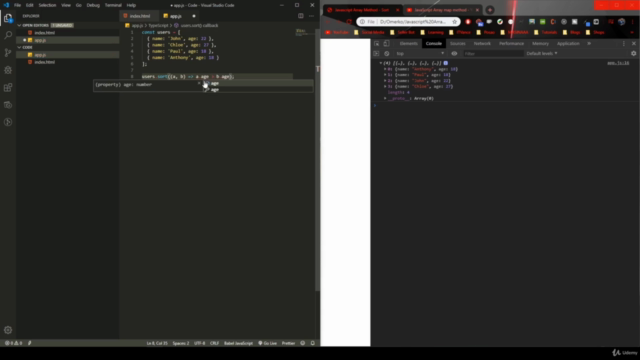Open the app.js source link in console

point(618,63)
